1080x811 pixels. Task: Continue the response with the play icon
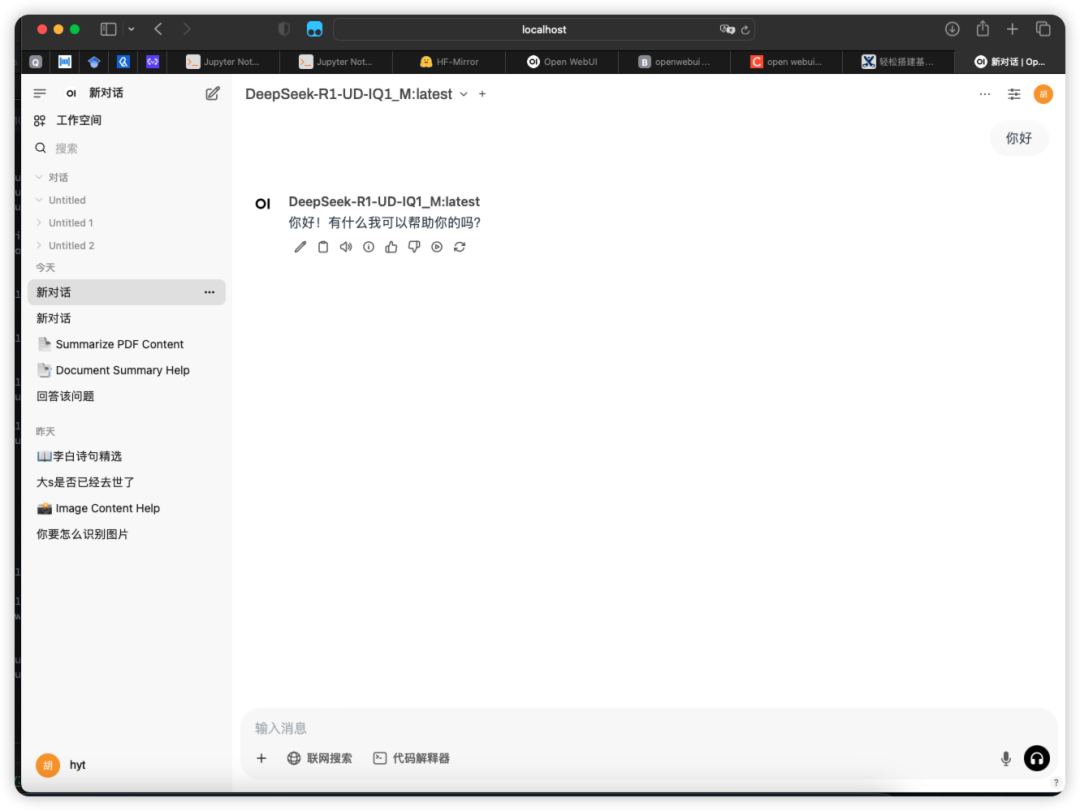pyautogui.click(x=437, y=247)
